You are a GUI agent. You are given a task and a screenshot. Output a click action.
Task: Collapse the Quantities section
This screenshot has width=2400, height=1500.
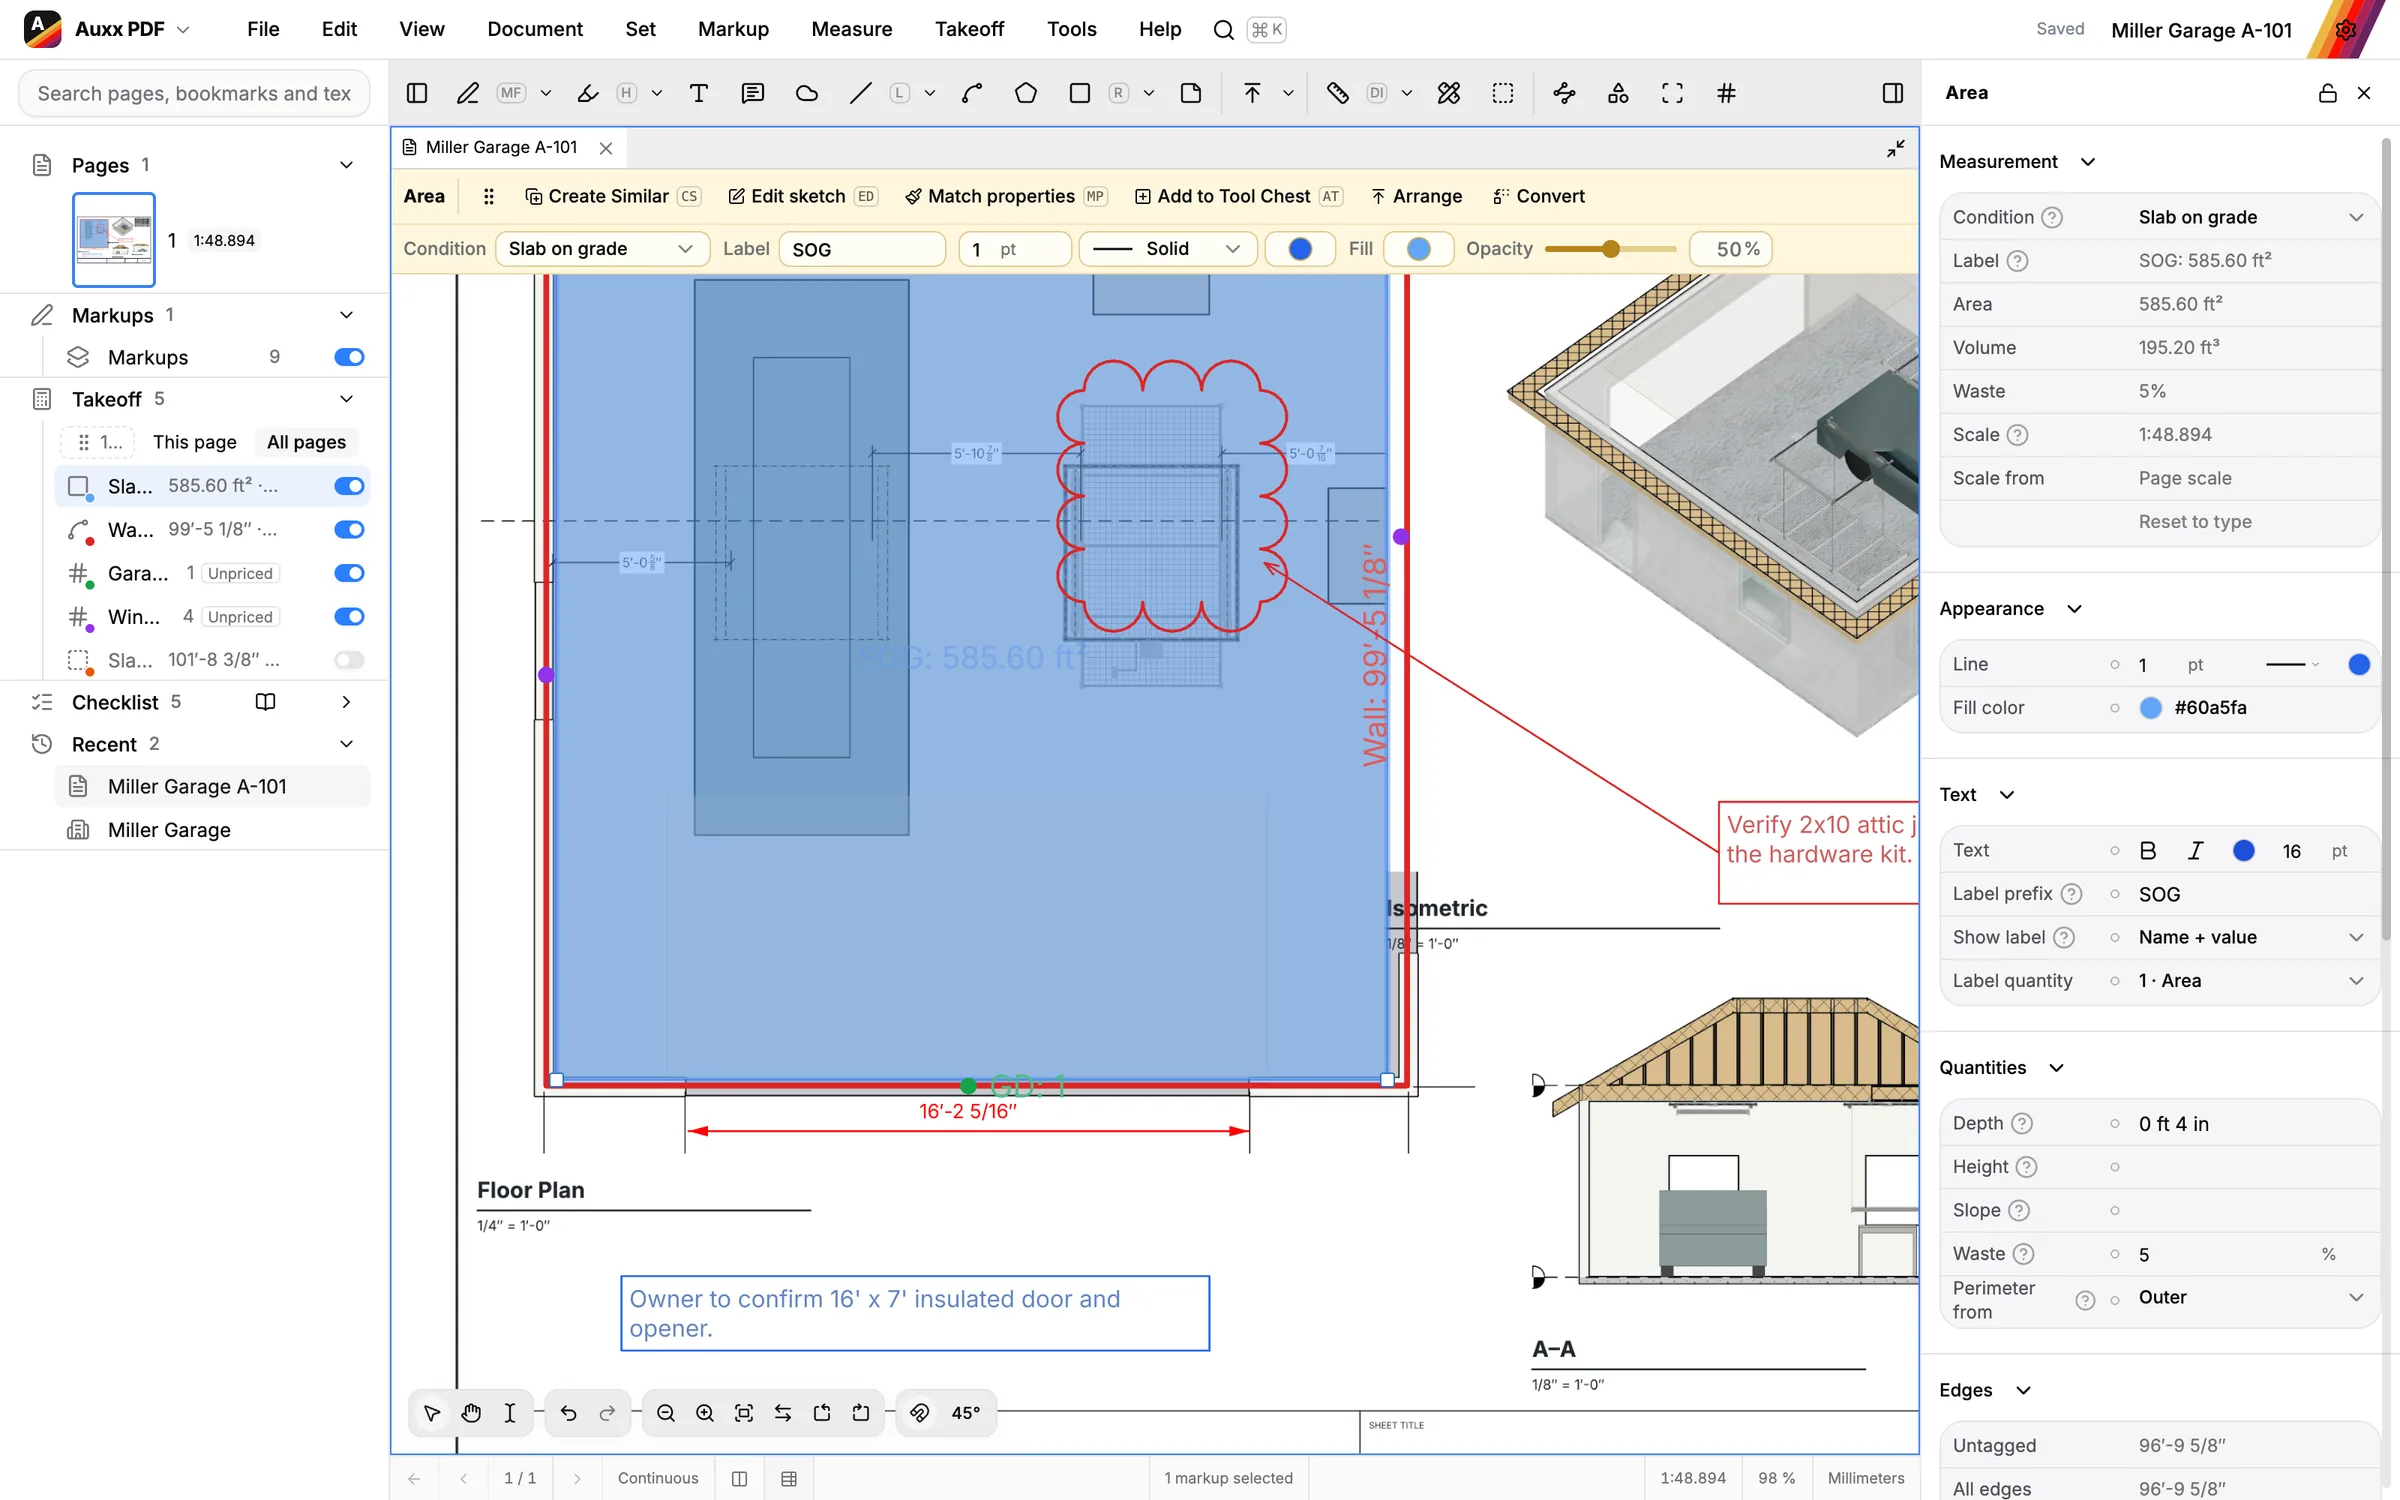tap(2056, 1068)
